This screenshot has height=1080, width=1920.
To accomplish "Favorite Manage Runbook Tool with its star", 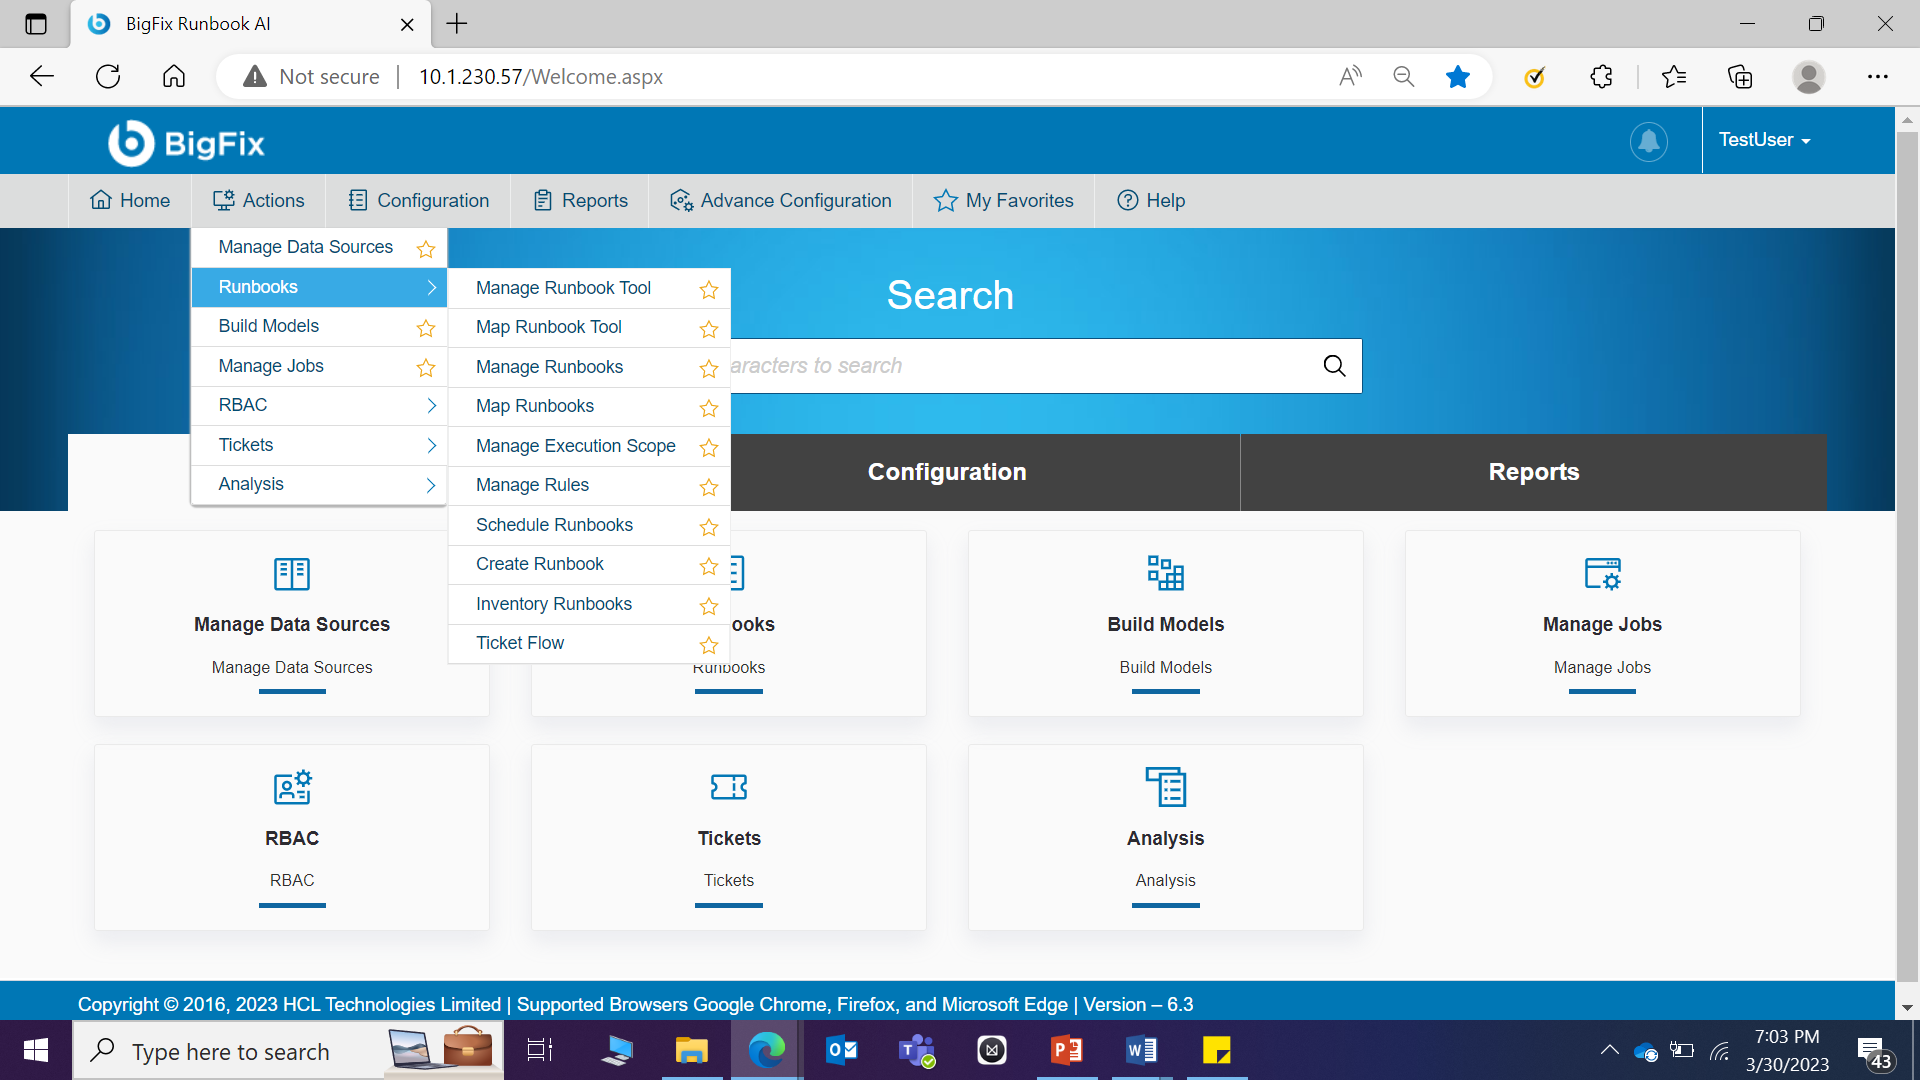I will tap(709, 289).
